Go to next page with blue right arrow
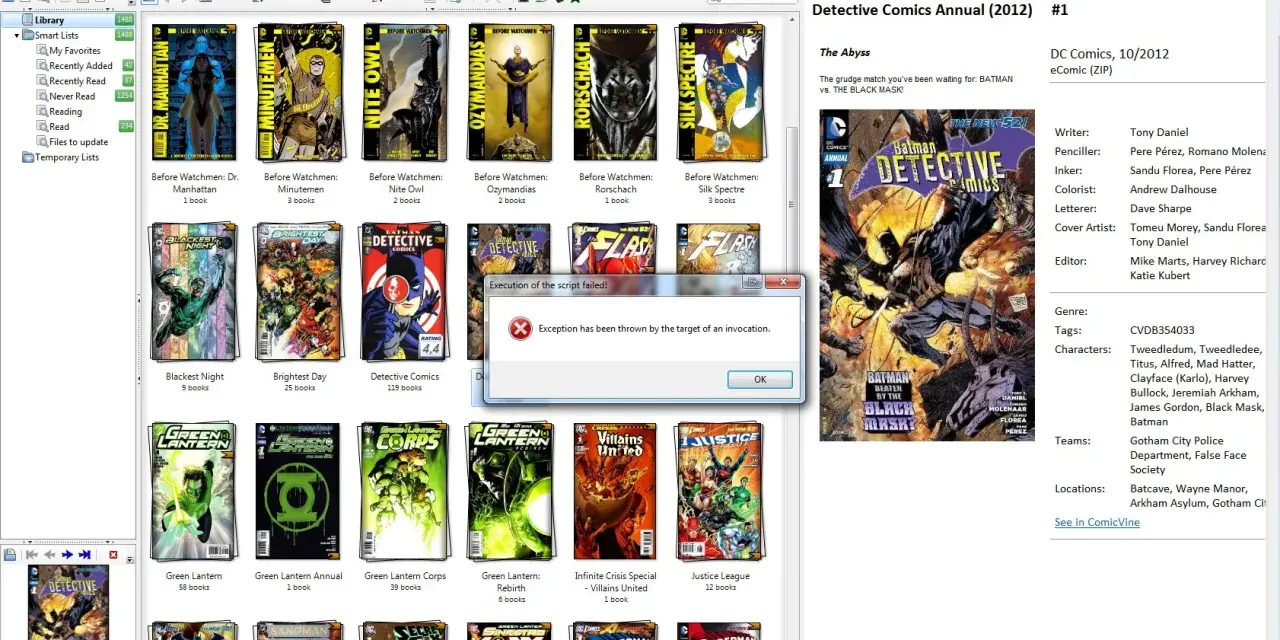The image size is (1280, 640). [67, 554]
